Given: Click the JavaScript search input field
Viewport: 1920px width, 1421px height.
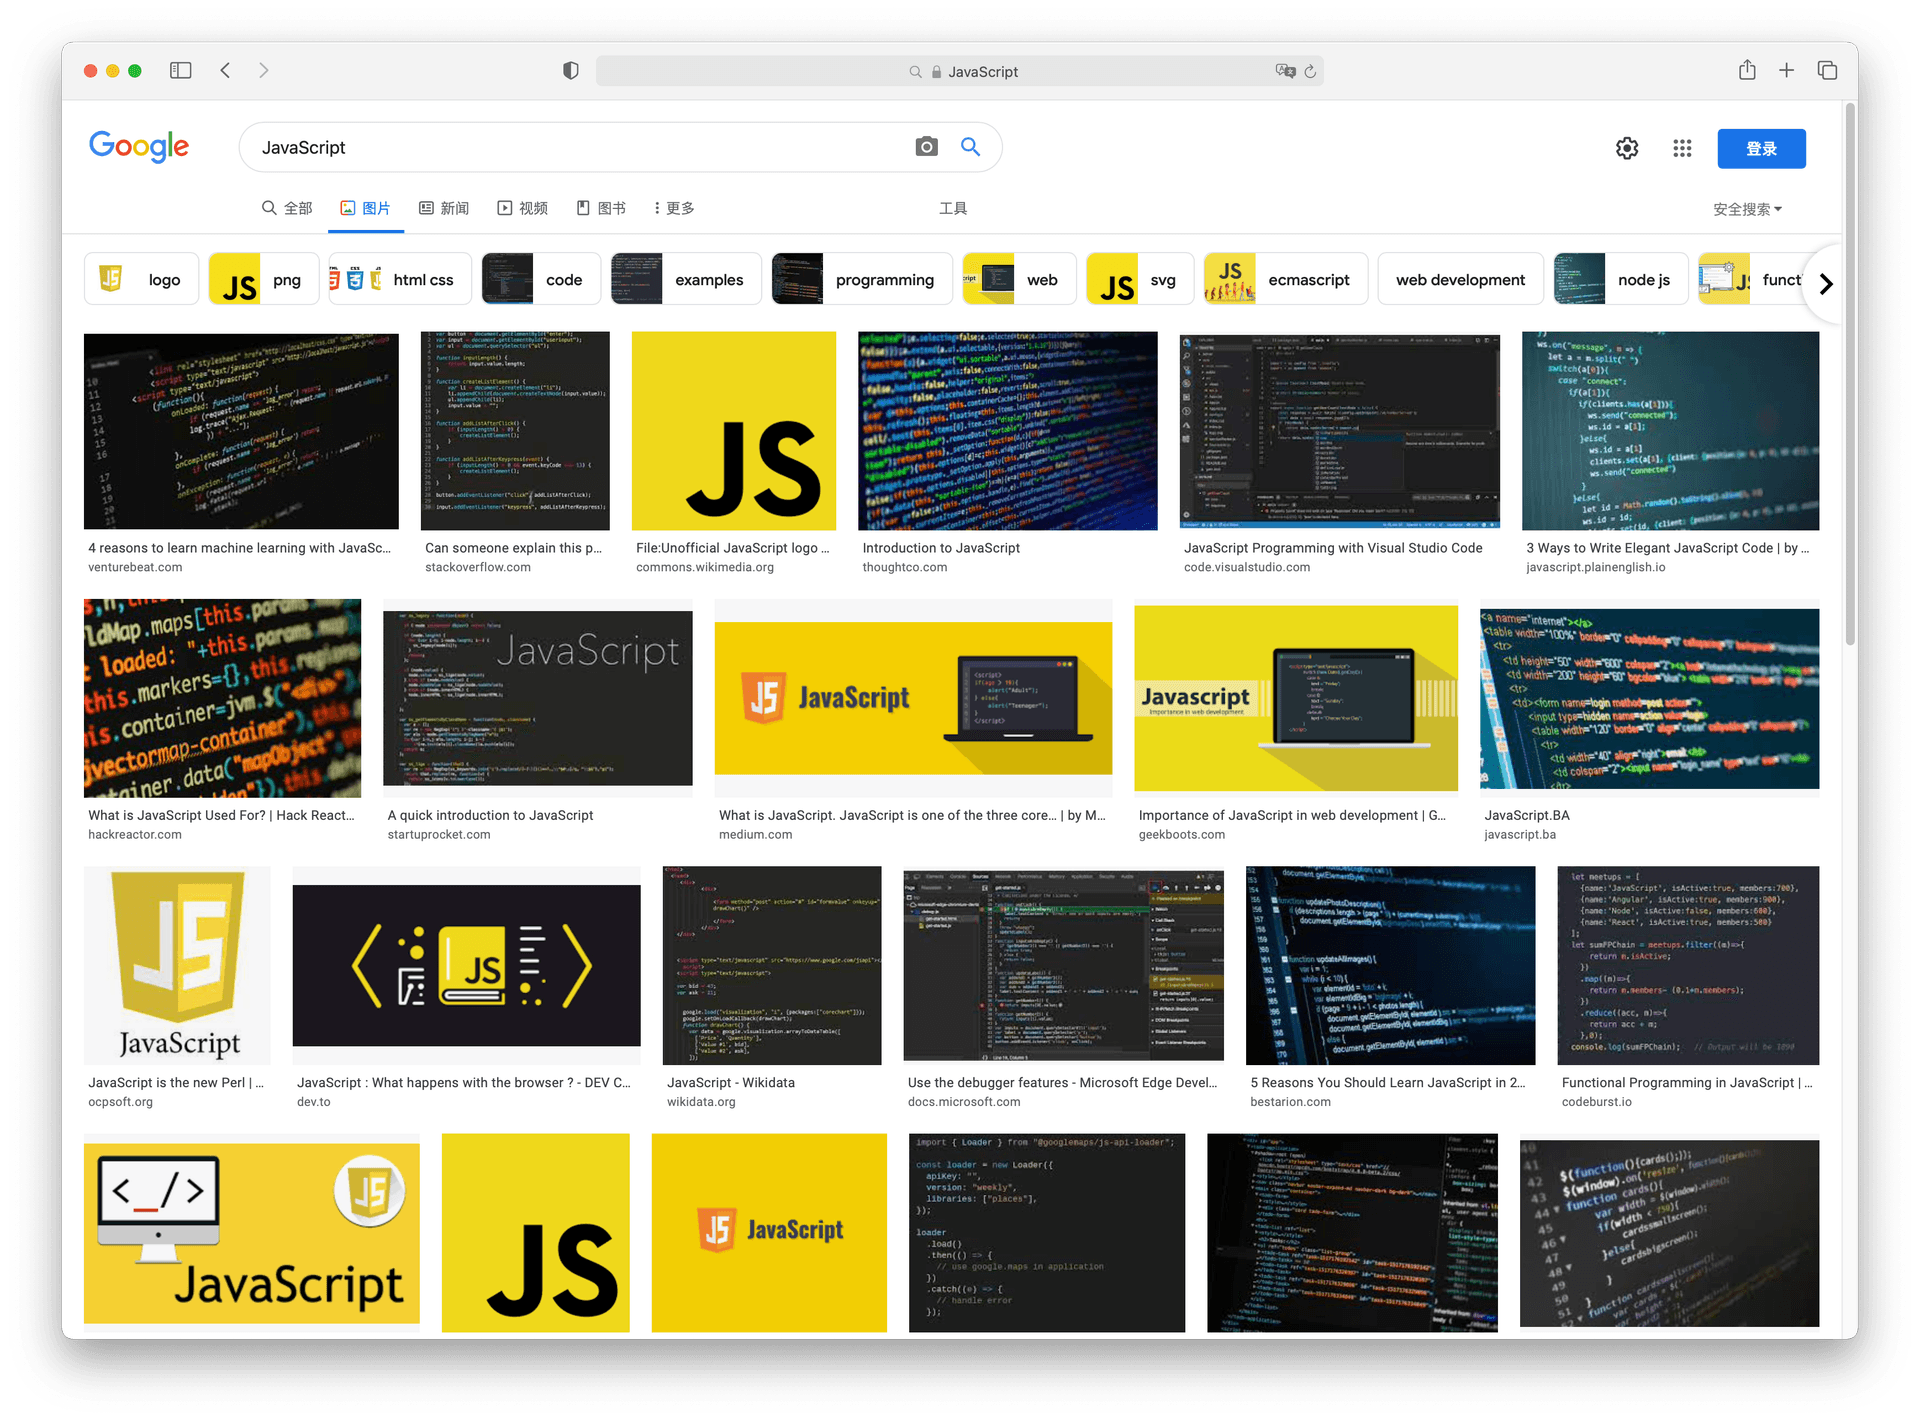Looking at the screenshot, I should (580, 147).
